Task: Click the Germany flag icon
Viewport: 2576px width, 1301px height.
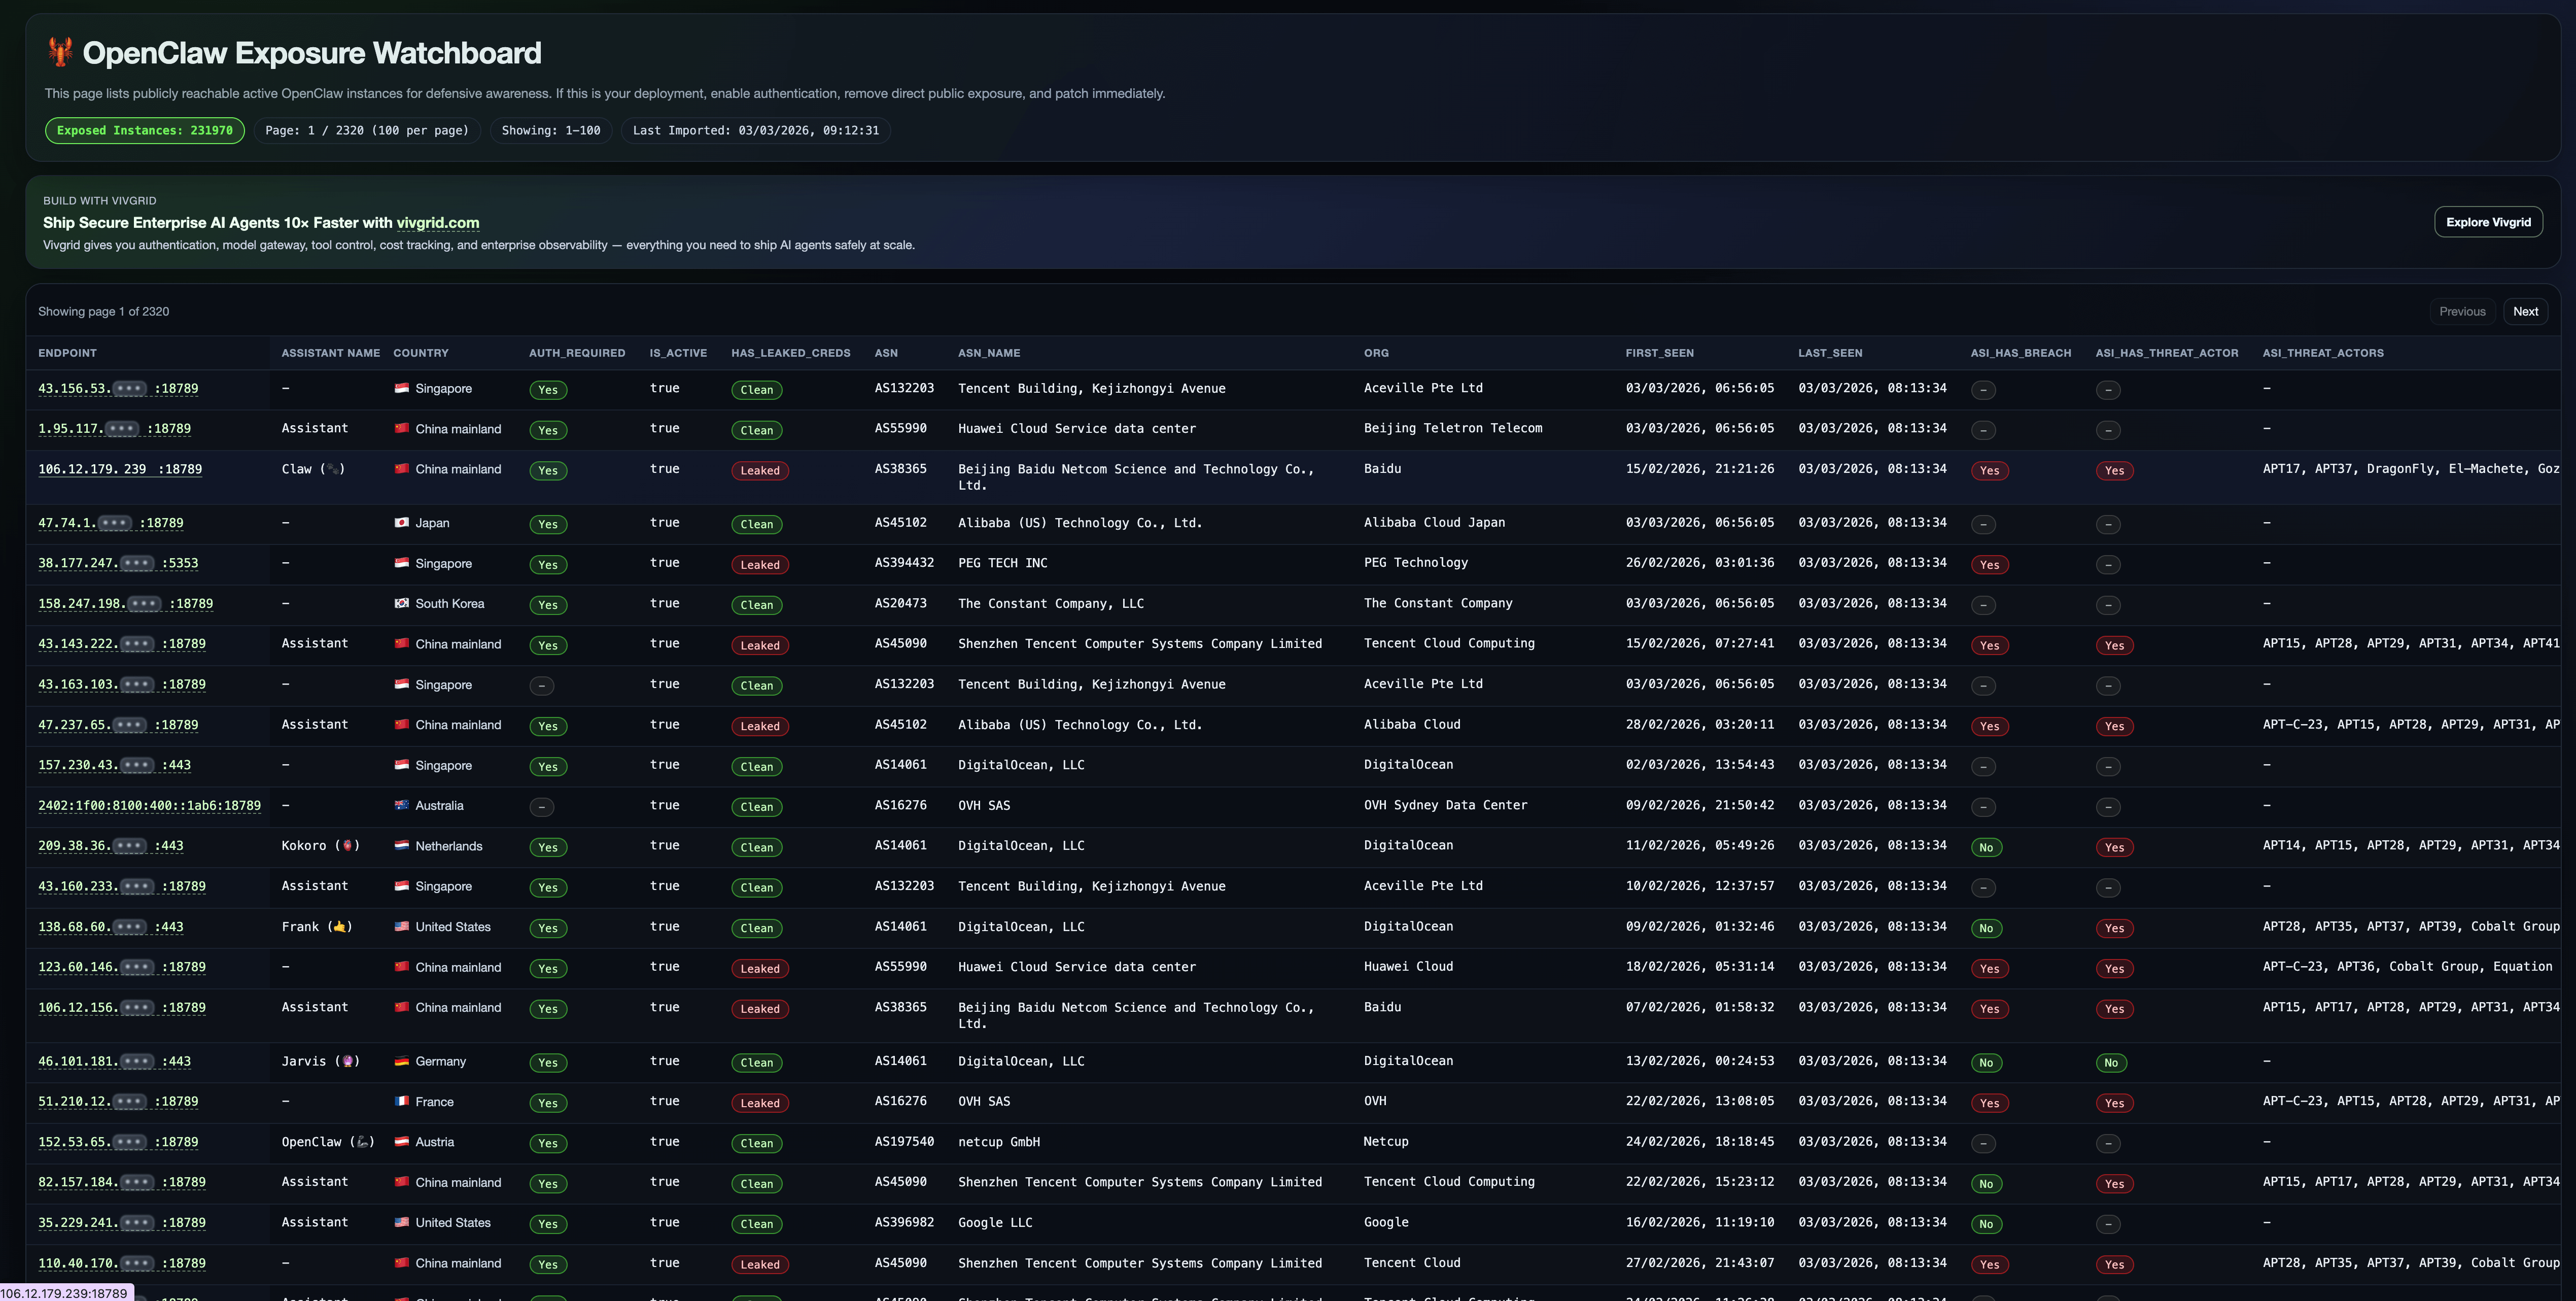Action: pyautogui.click(x=402, y=1062)
